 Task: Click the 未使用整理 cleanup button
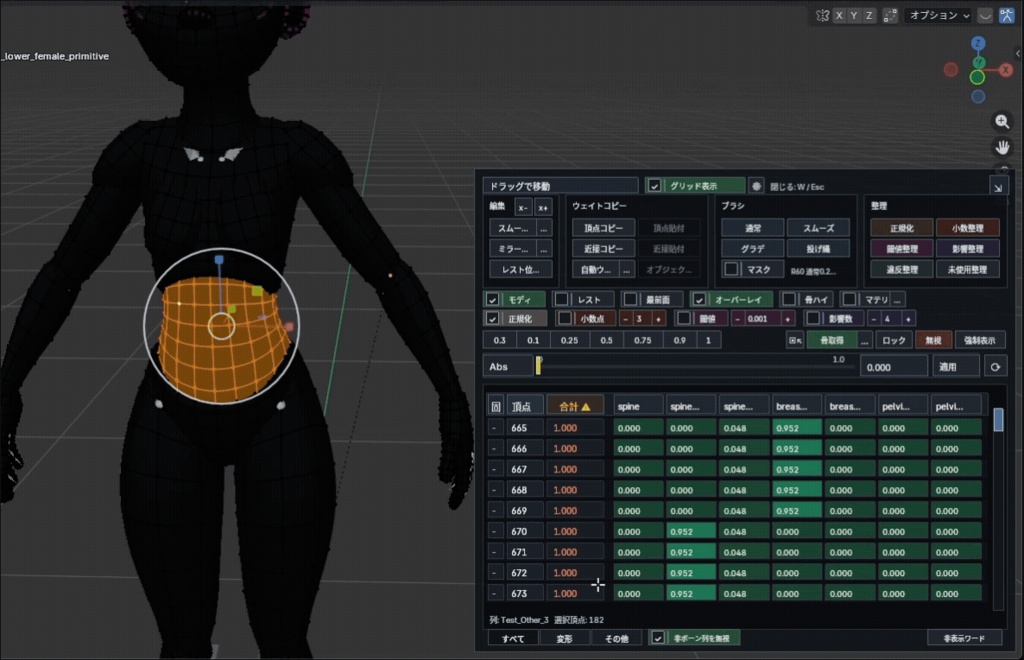coord(967,270)
